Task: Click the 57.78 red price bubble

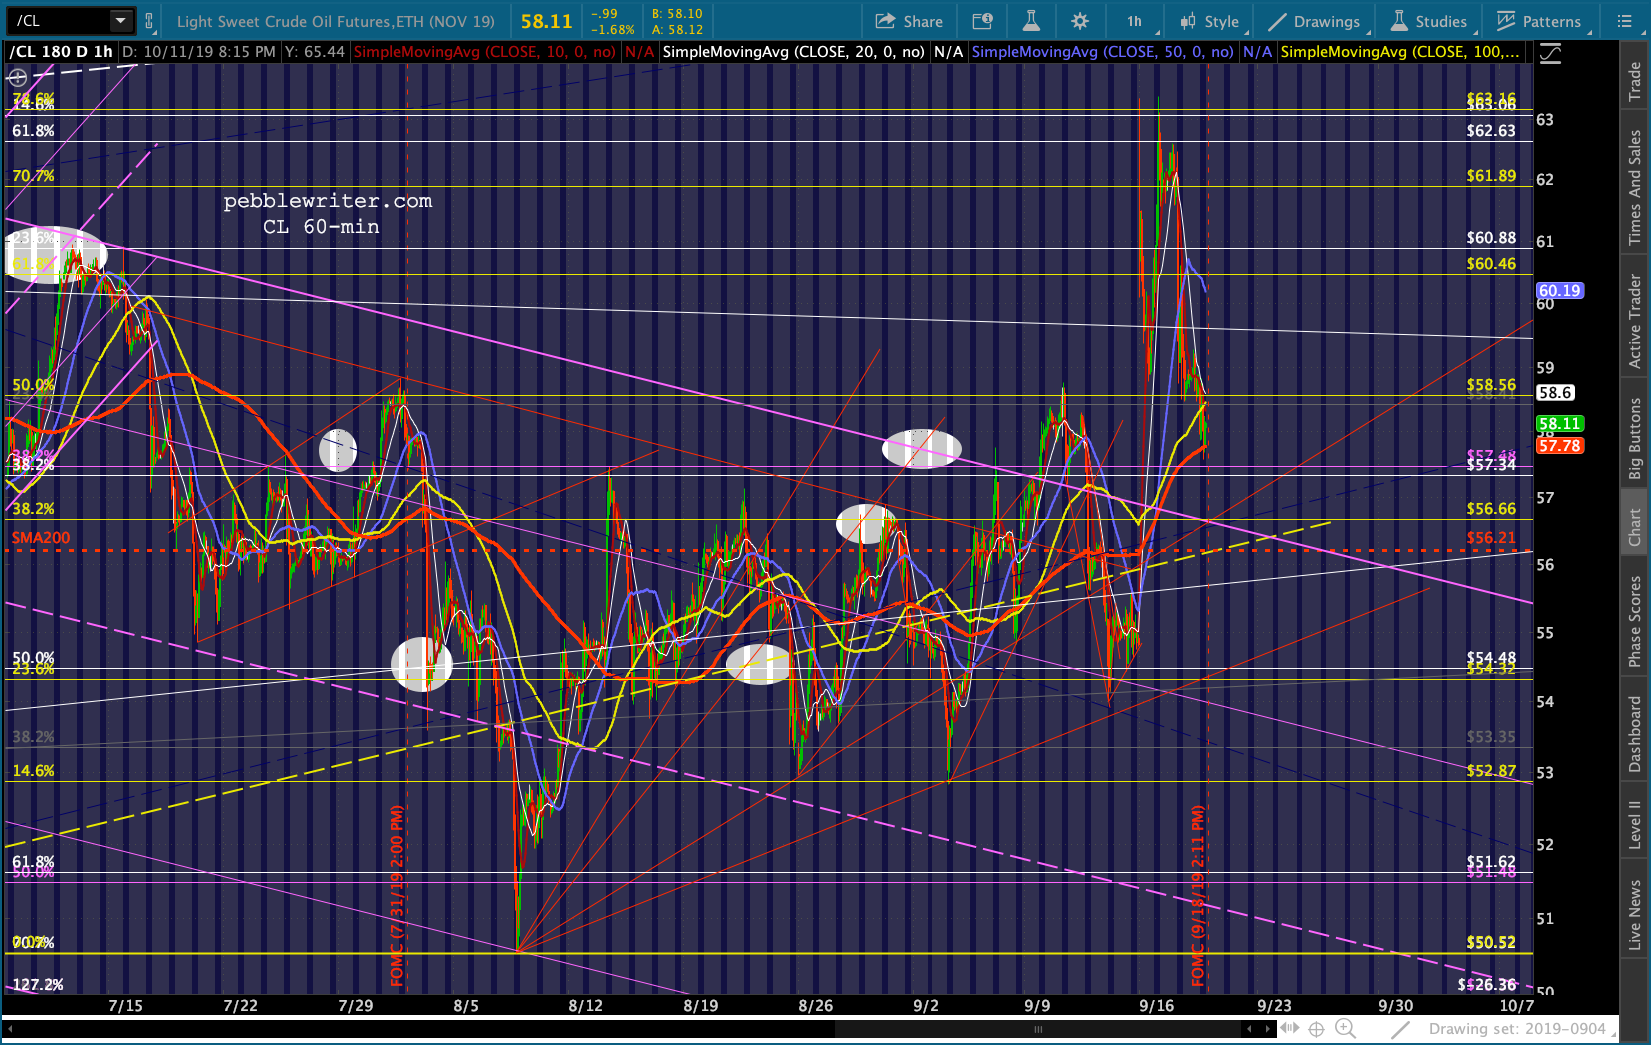Action: pos(1559,446)
